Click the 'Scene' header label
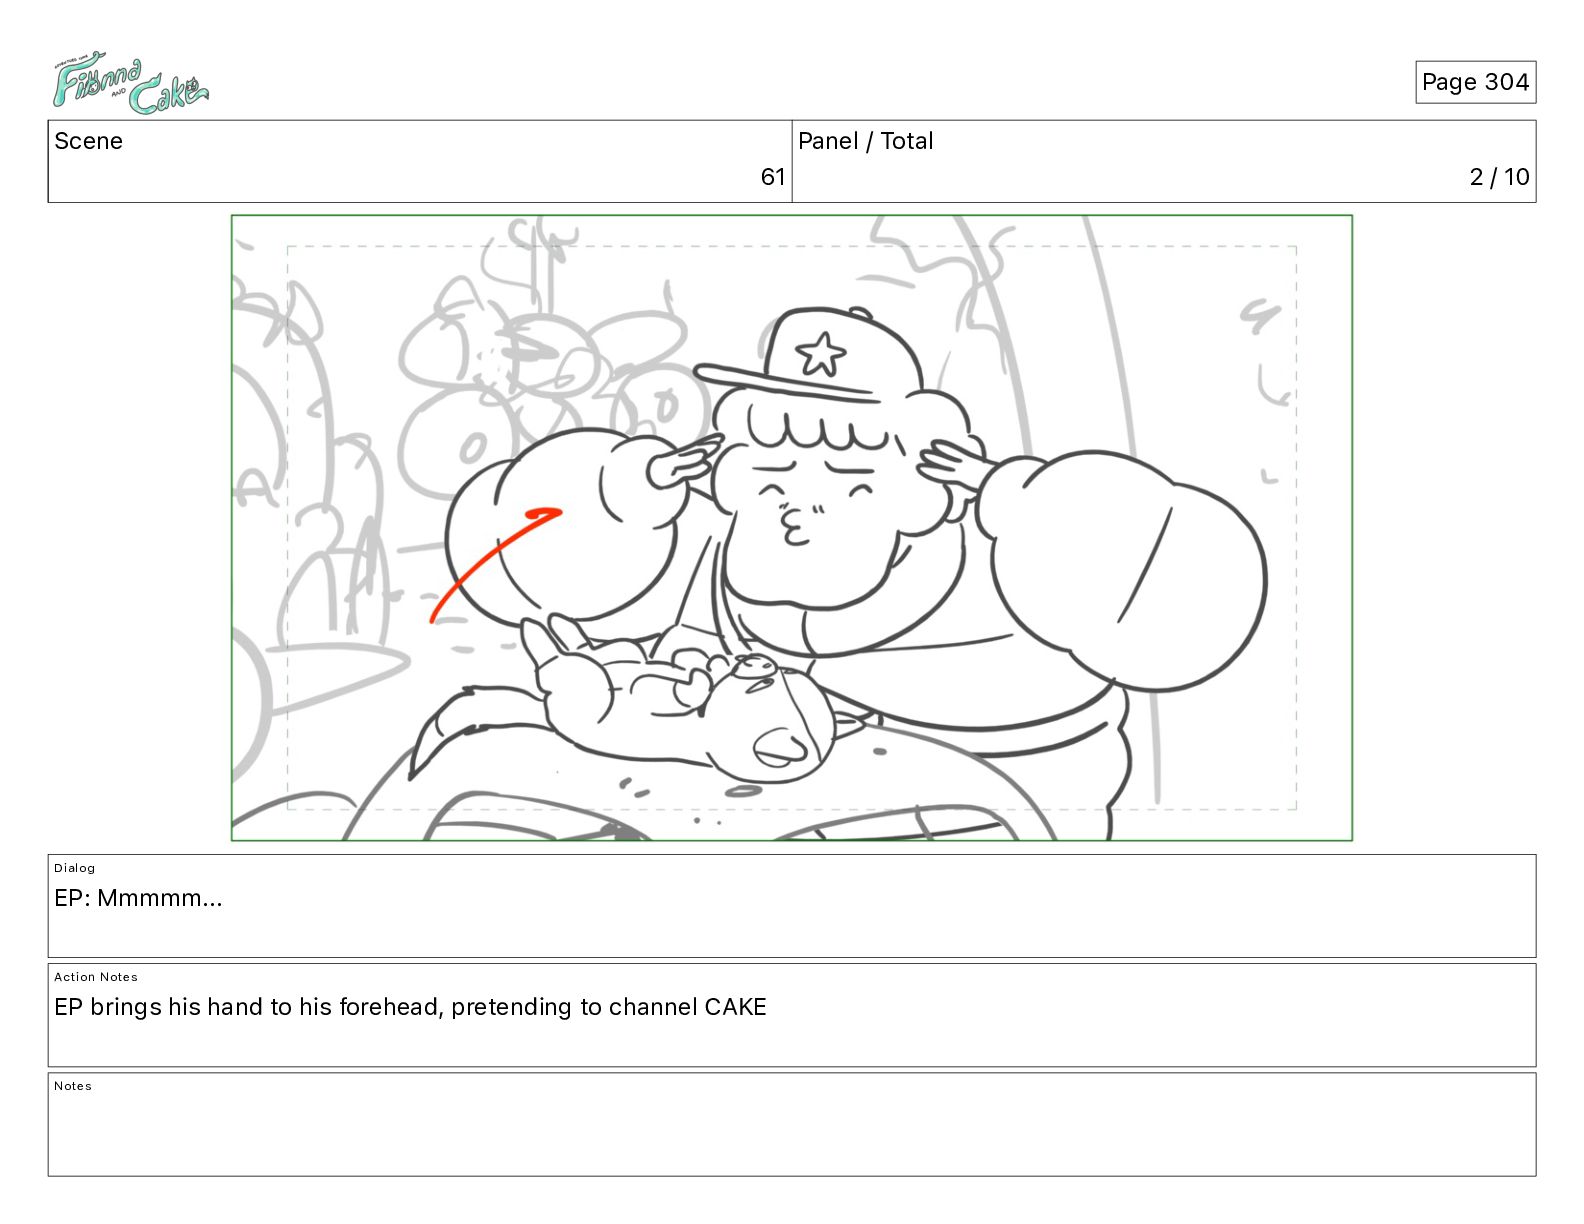This screenshot has width=1584, height=1224. click(x=88, y=141)
